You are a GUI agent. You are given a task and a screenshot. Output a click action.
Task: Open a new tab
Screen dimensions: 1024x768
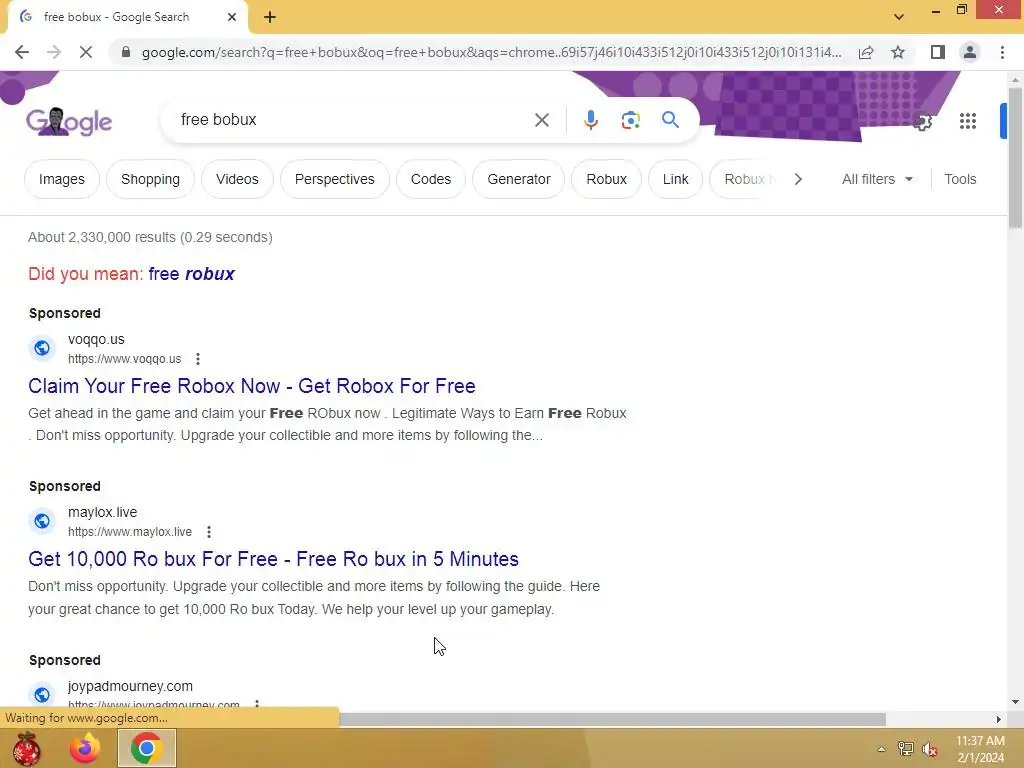[x=270, y=17]
